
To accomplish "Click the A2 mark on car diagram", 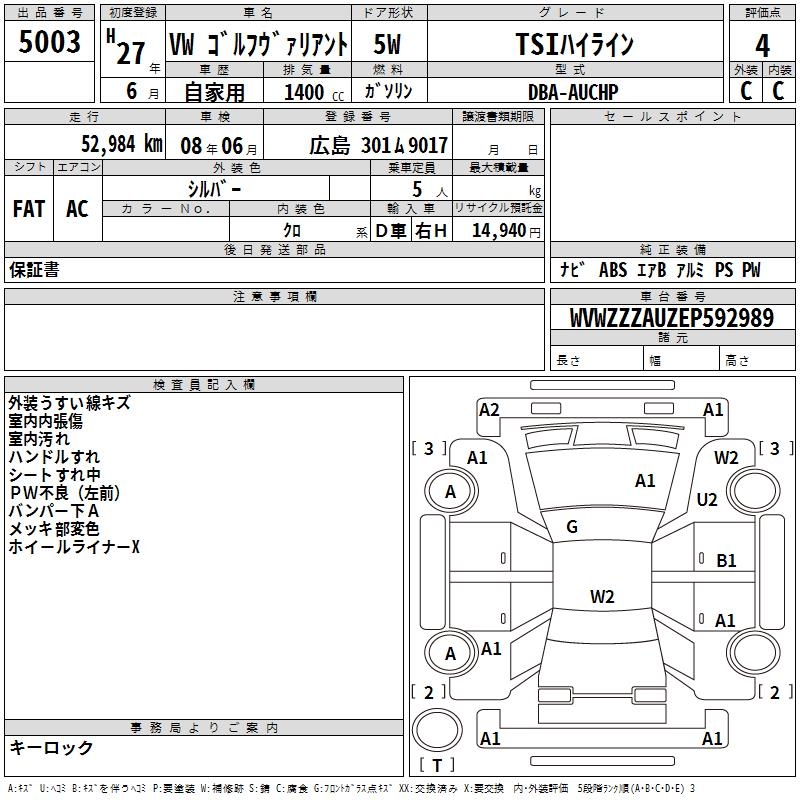I will [489, 410].
